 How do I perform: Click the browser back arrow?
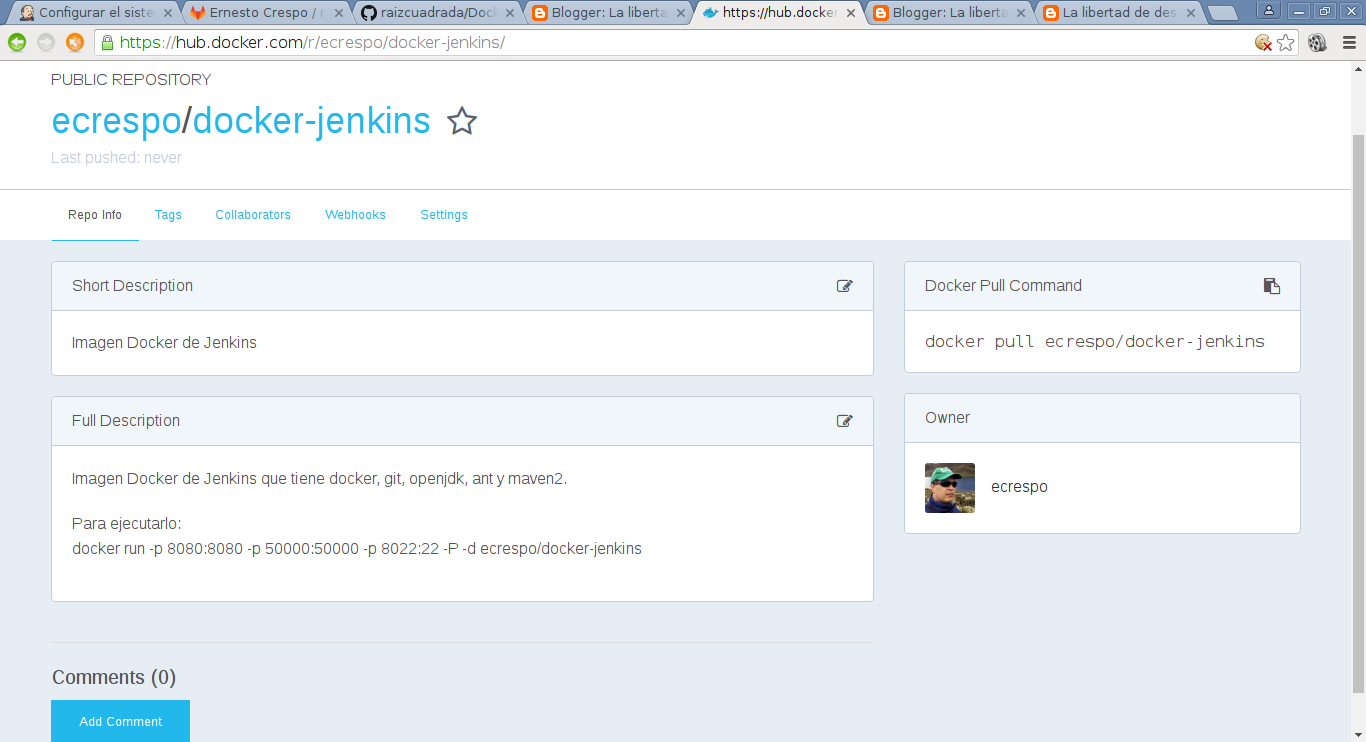17,42
